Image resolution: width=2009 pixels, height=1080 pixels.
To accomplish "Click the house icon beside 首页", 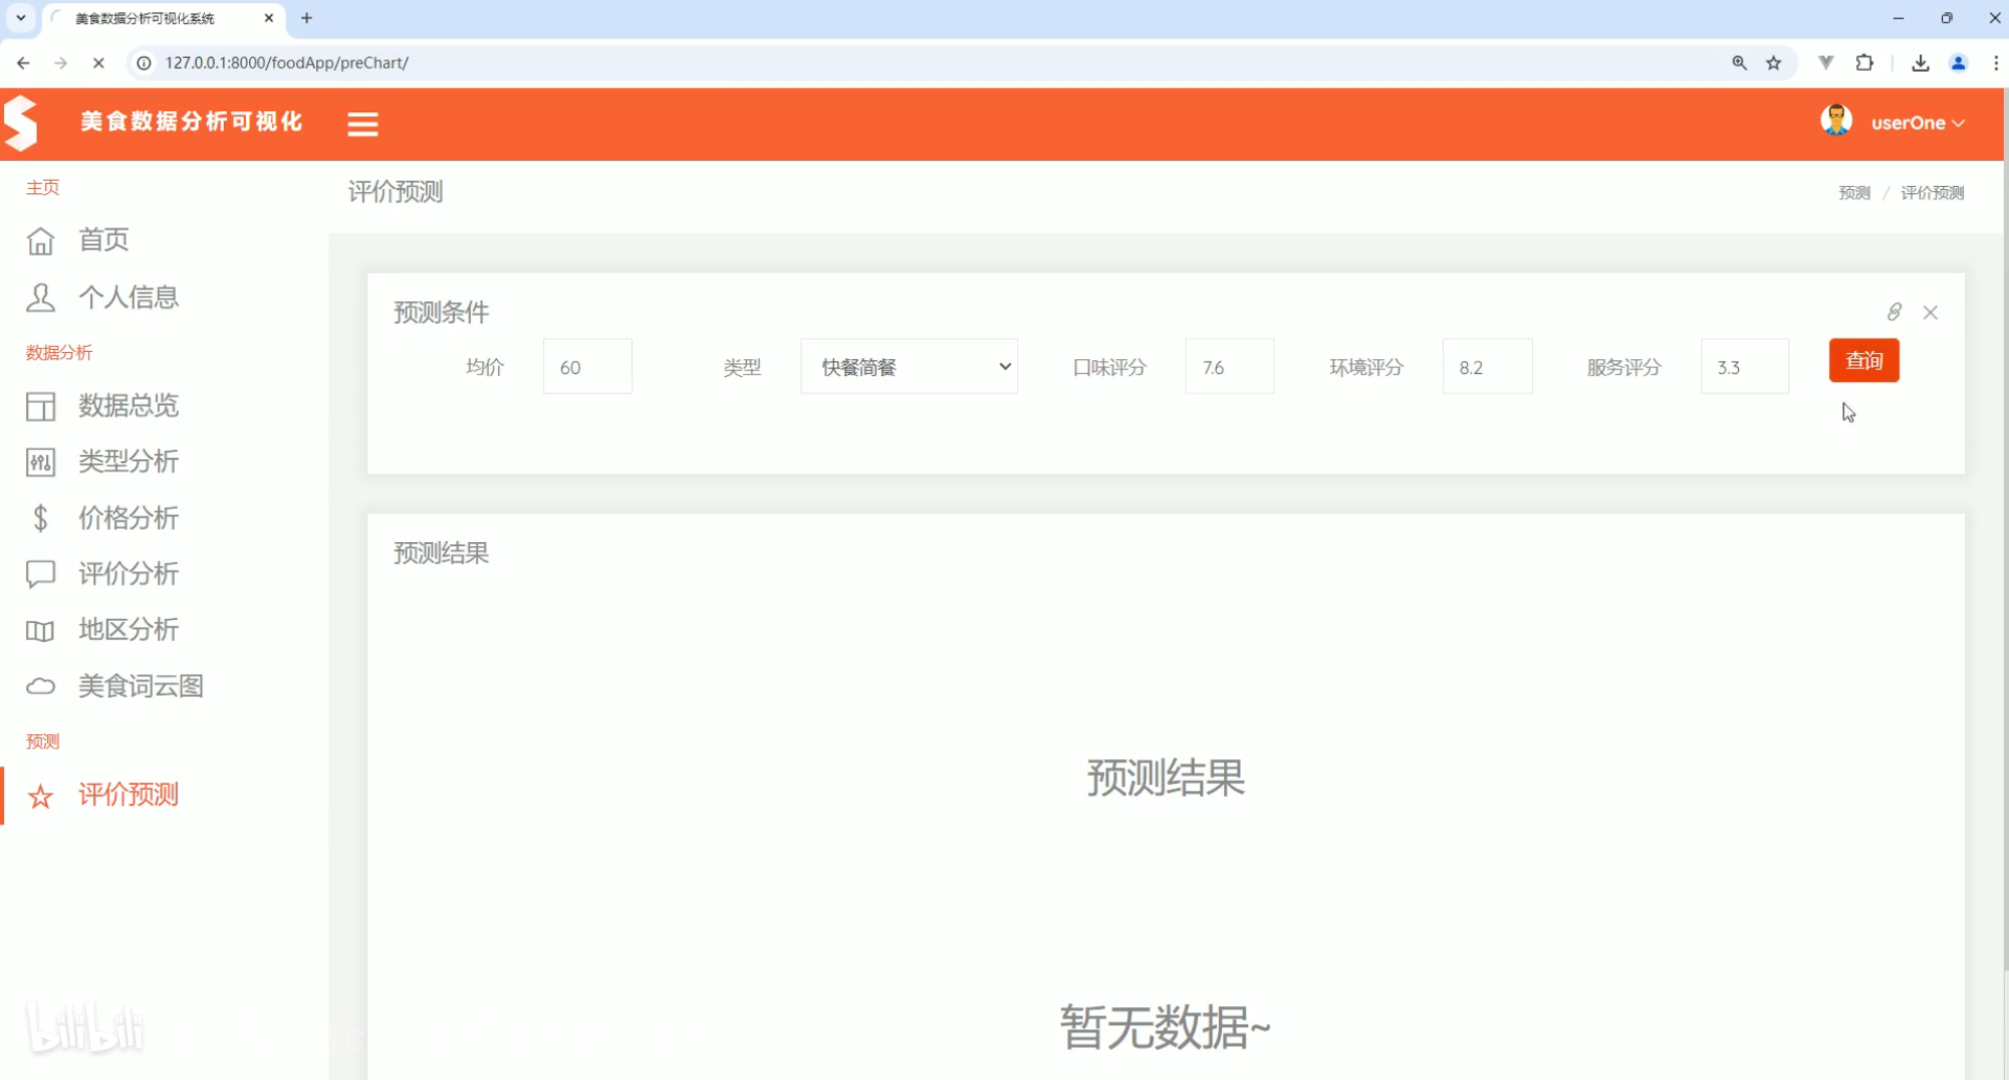I will [40, 241].
